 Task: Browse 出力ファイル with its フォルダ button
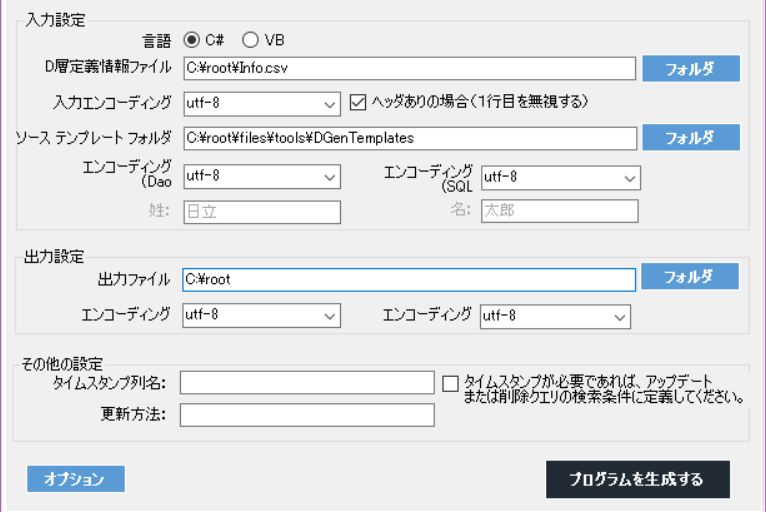pyautogui.click(x=690, y=277)
